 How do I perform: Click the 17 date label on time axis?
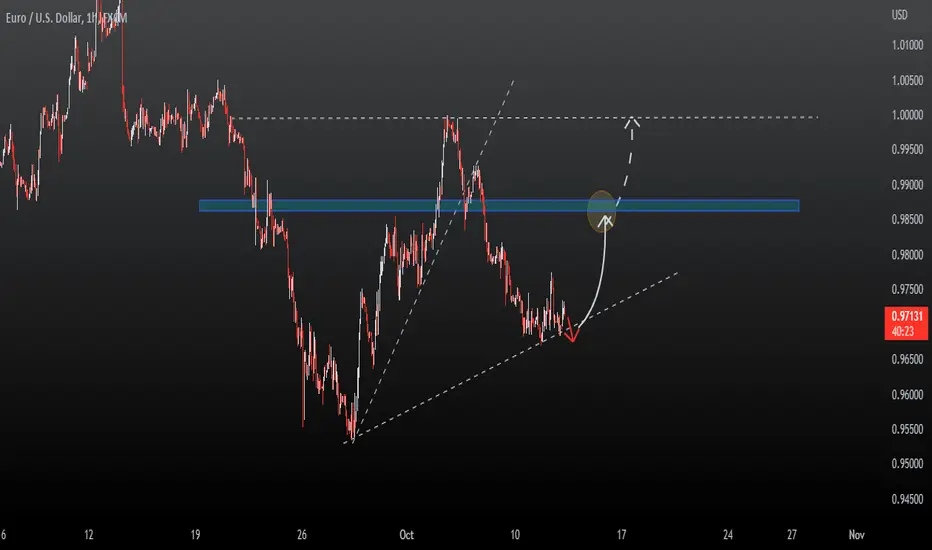(x=621, y=535)
